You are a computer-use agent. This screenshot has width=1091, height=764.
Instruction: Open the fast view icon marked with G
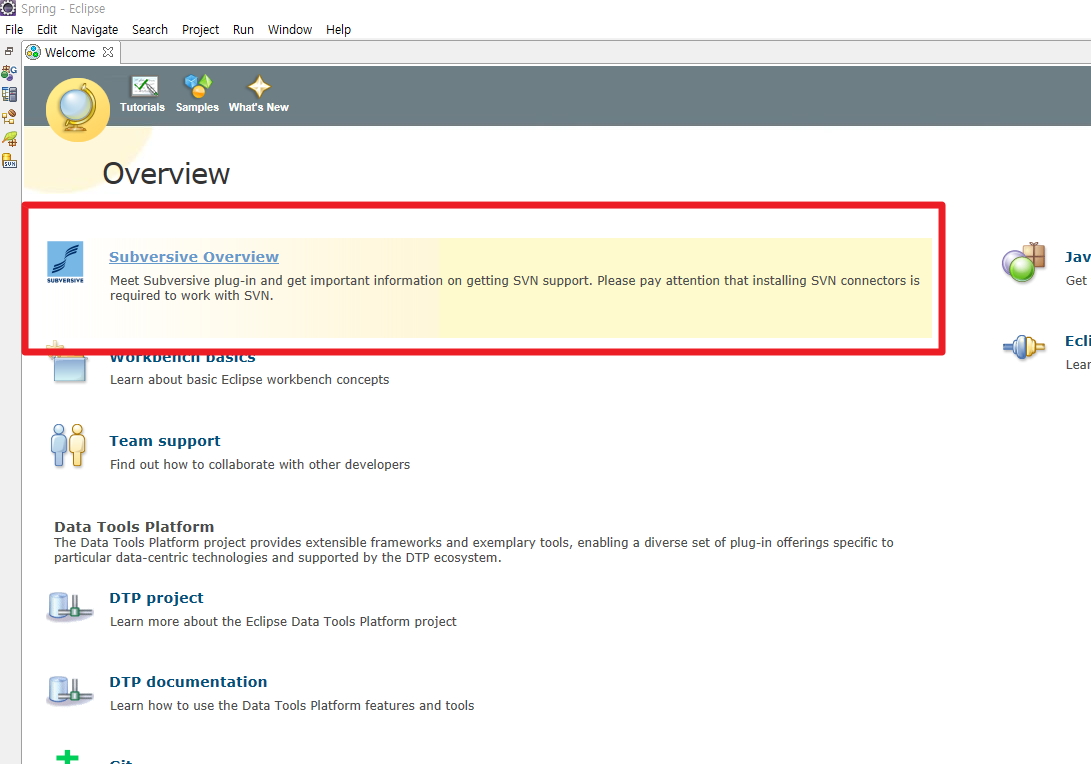pos(9,72)
